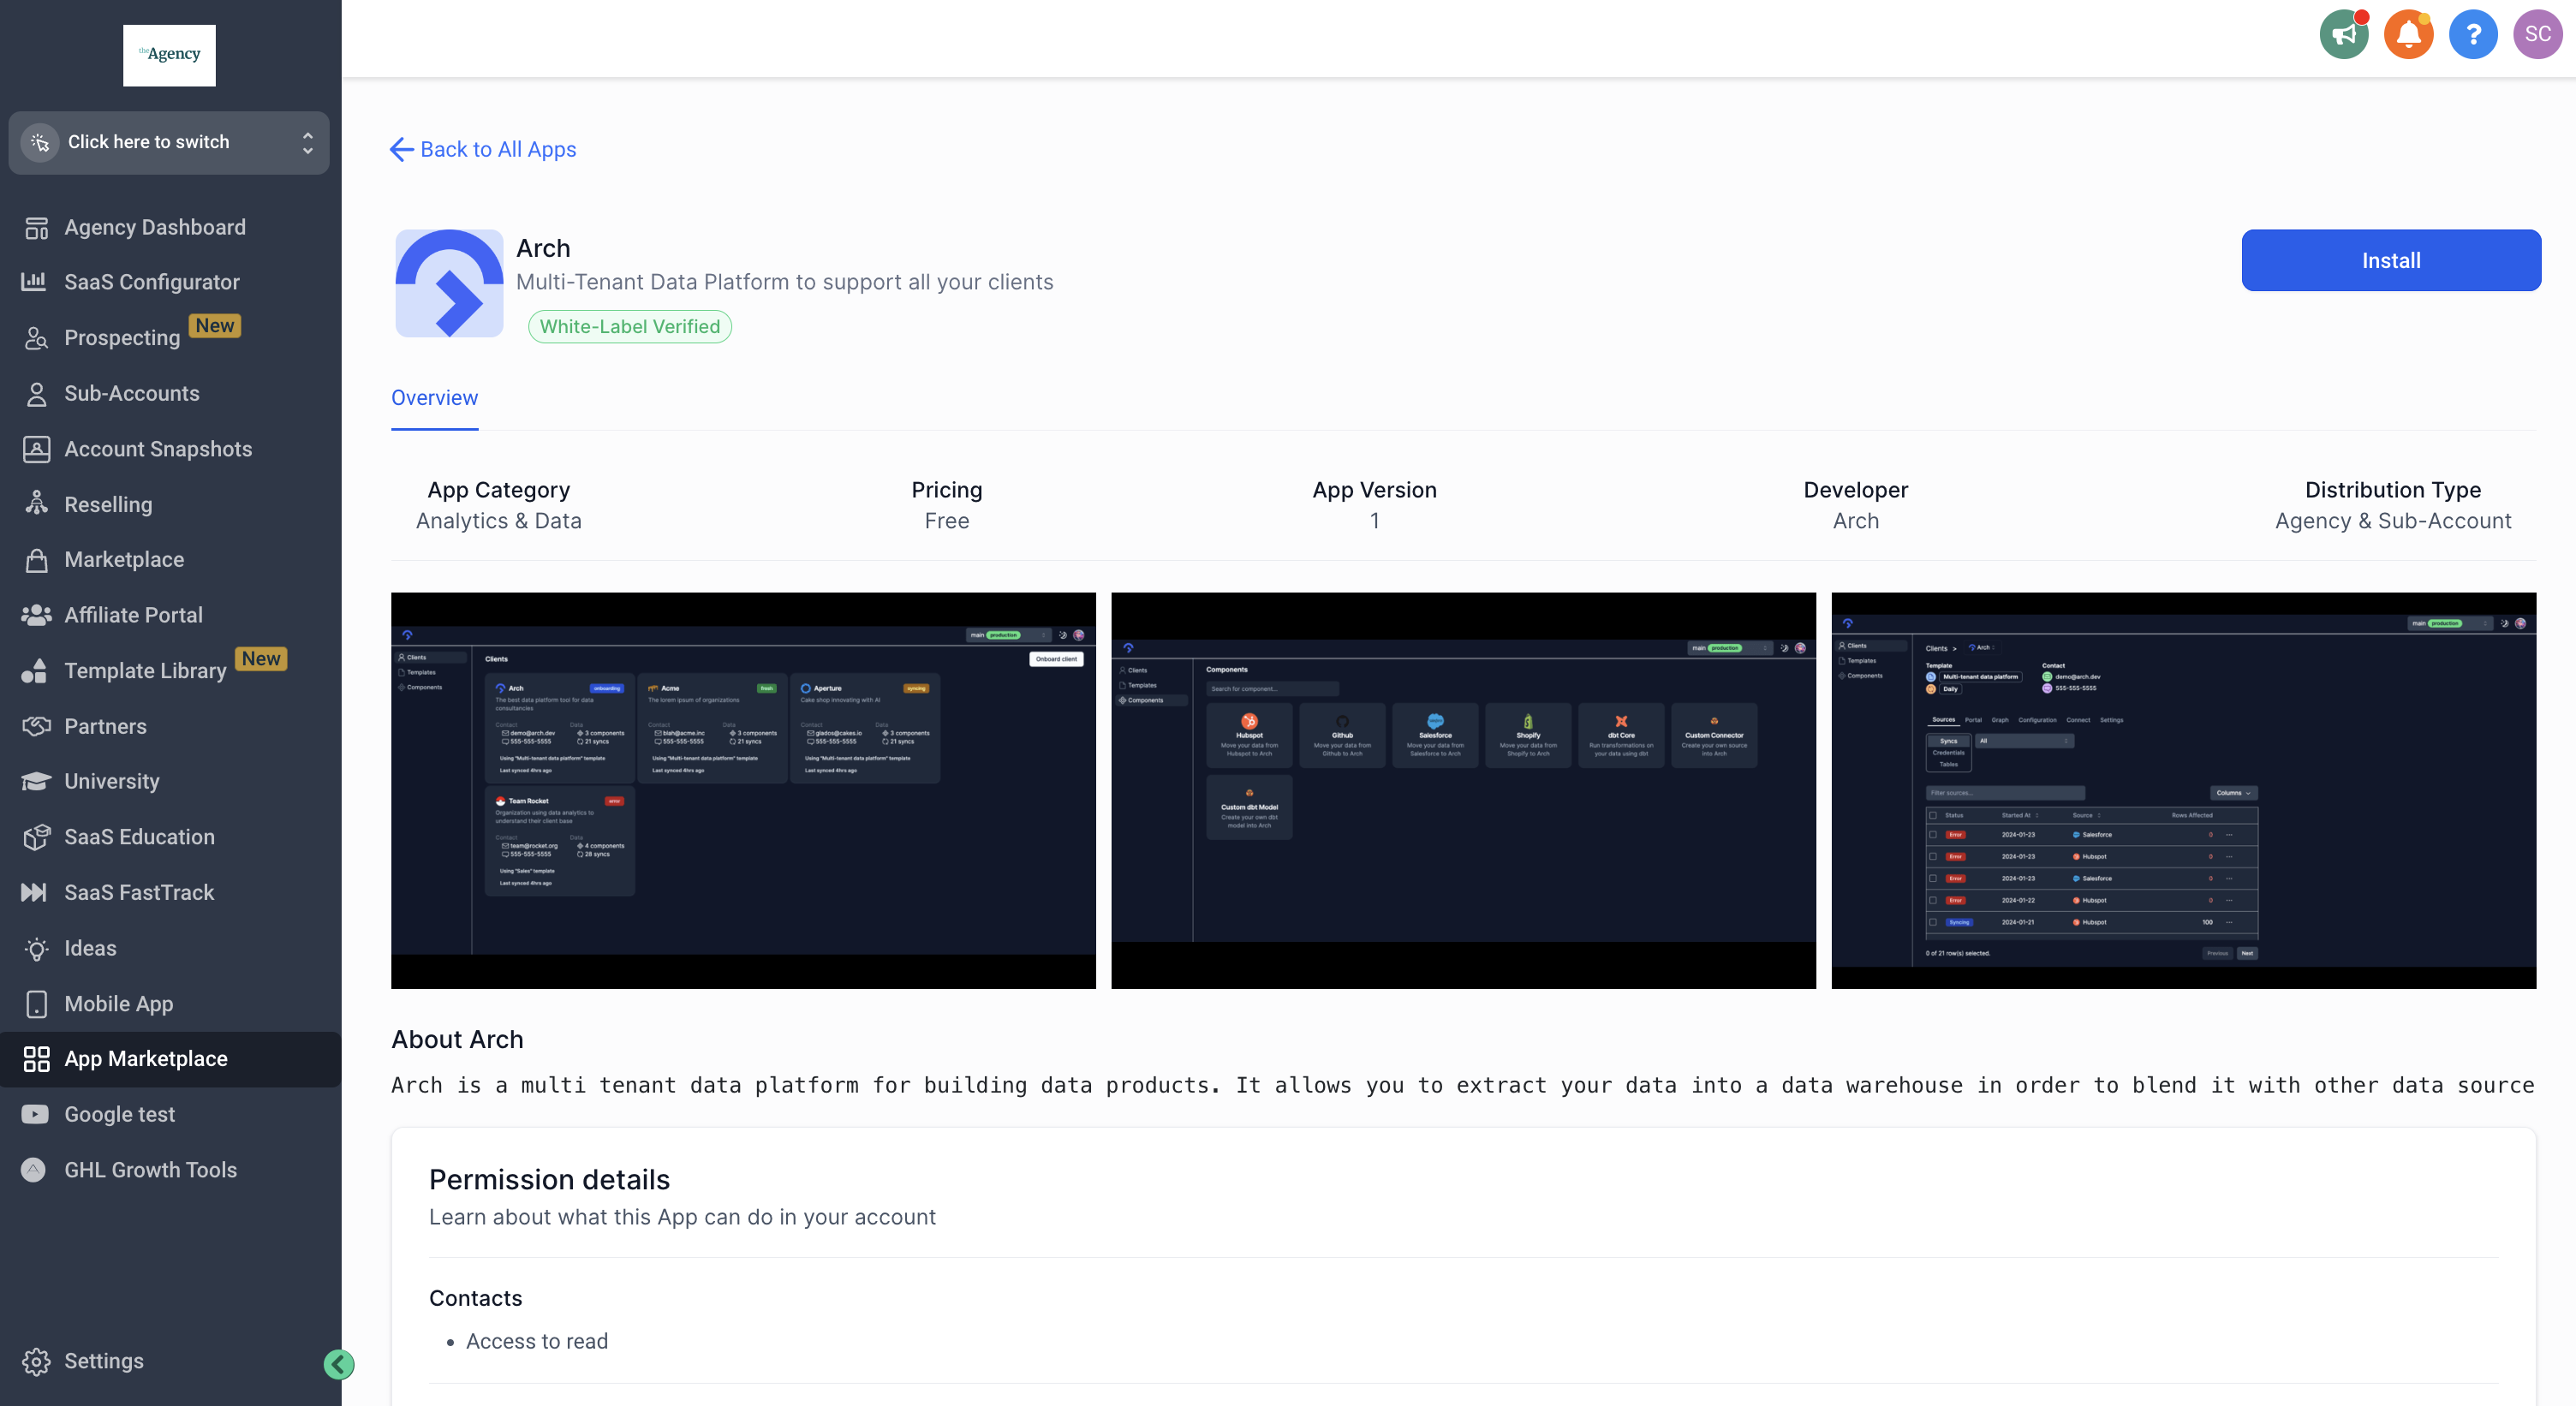Screen dimensions: 2576x1406
Task: Open the Sources table screenshot thumbnail
Action: point(2183,790)
